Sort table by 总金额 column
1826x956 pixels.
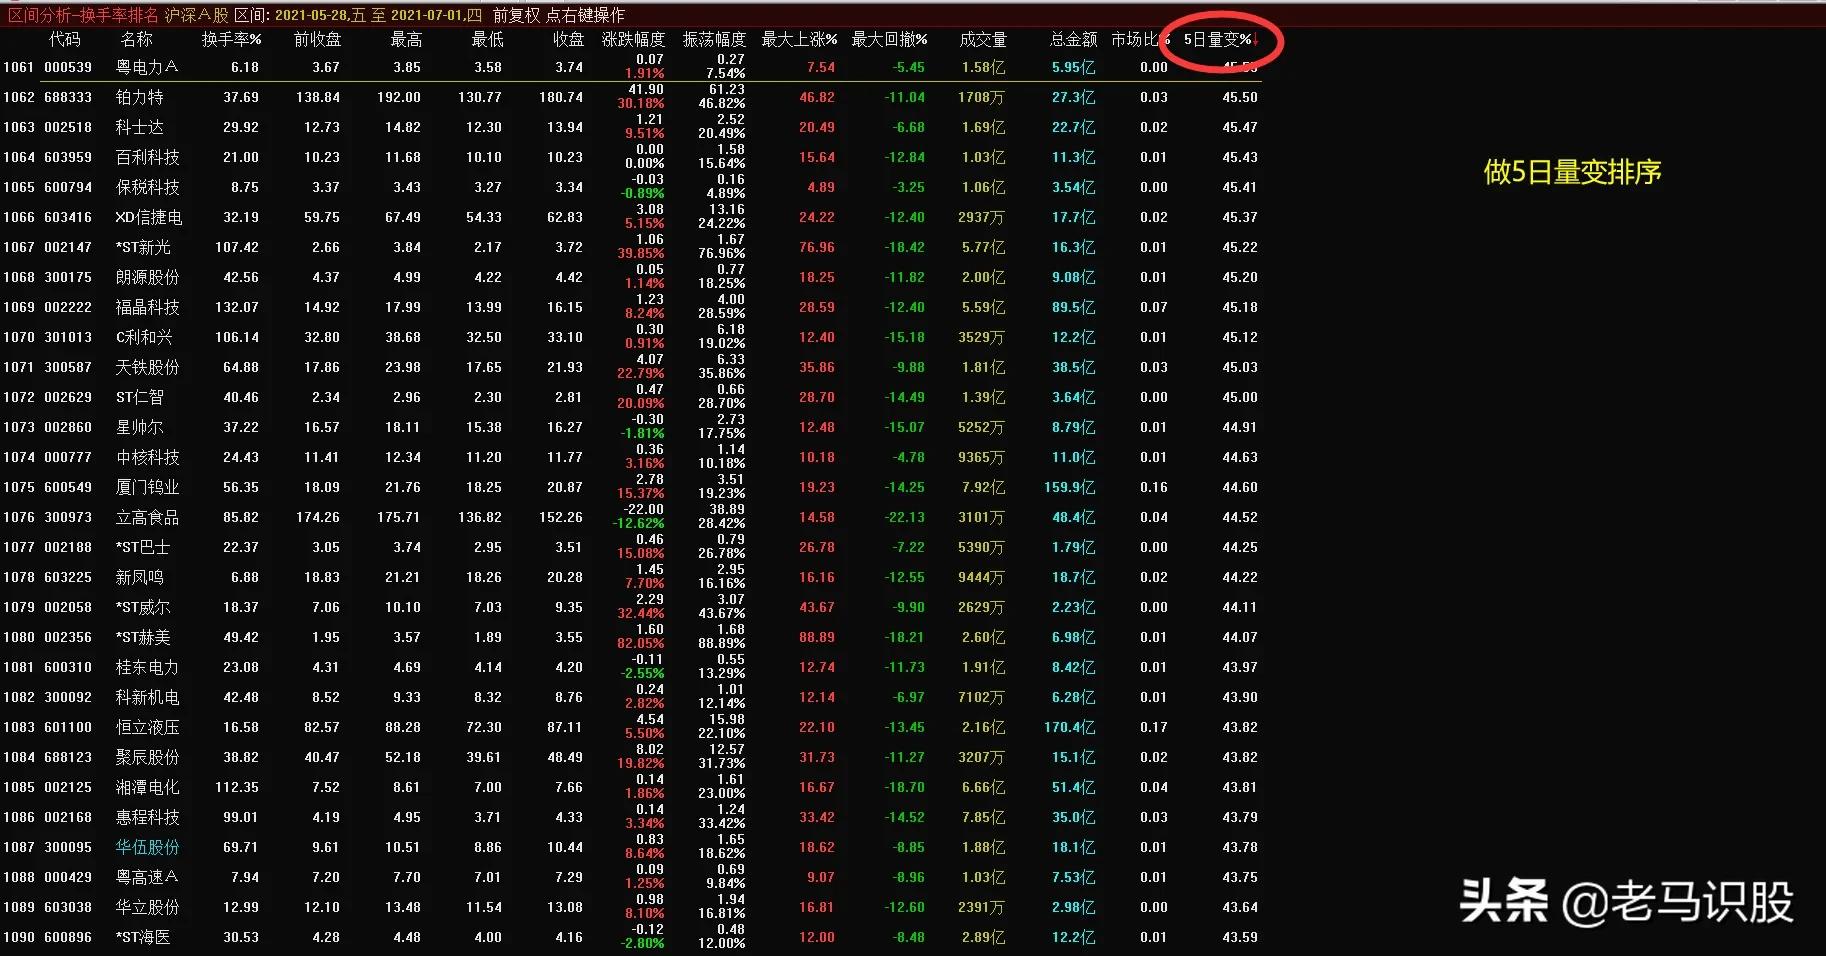click(1072, 40)
